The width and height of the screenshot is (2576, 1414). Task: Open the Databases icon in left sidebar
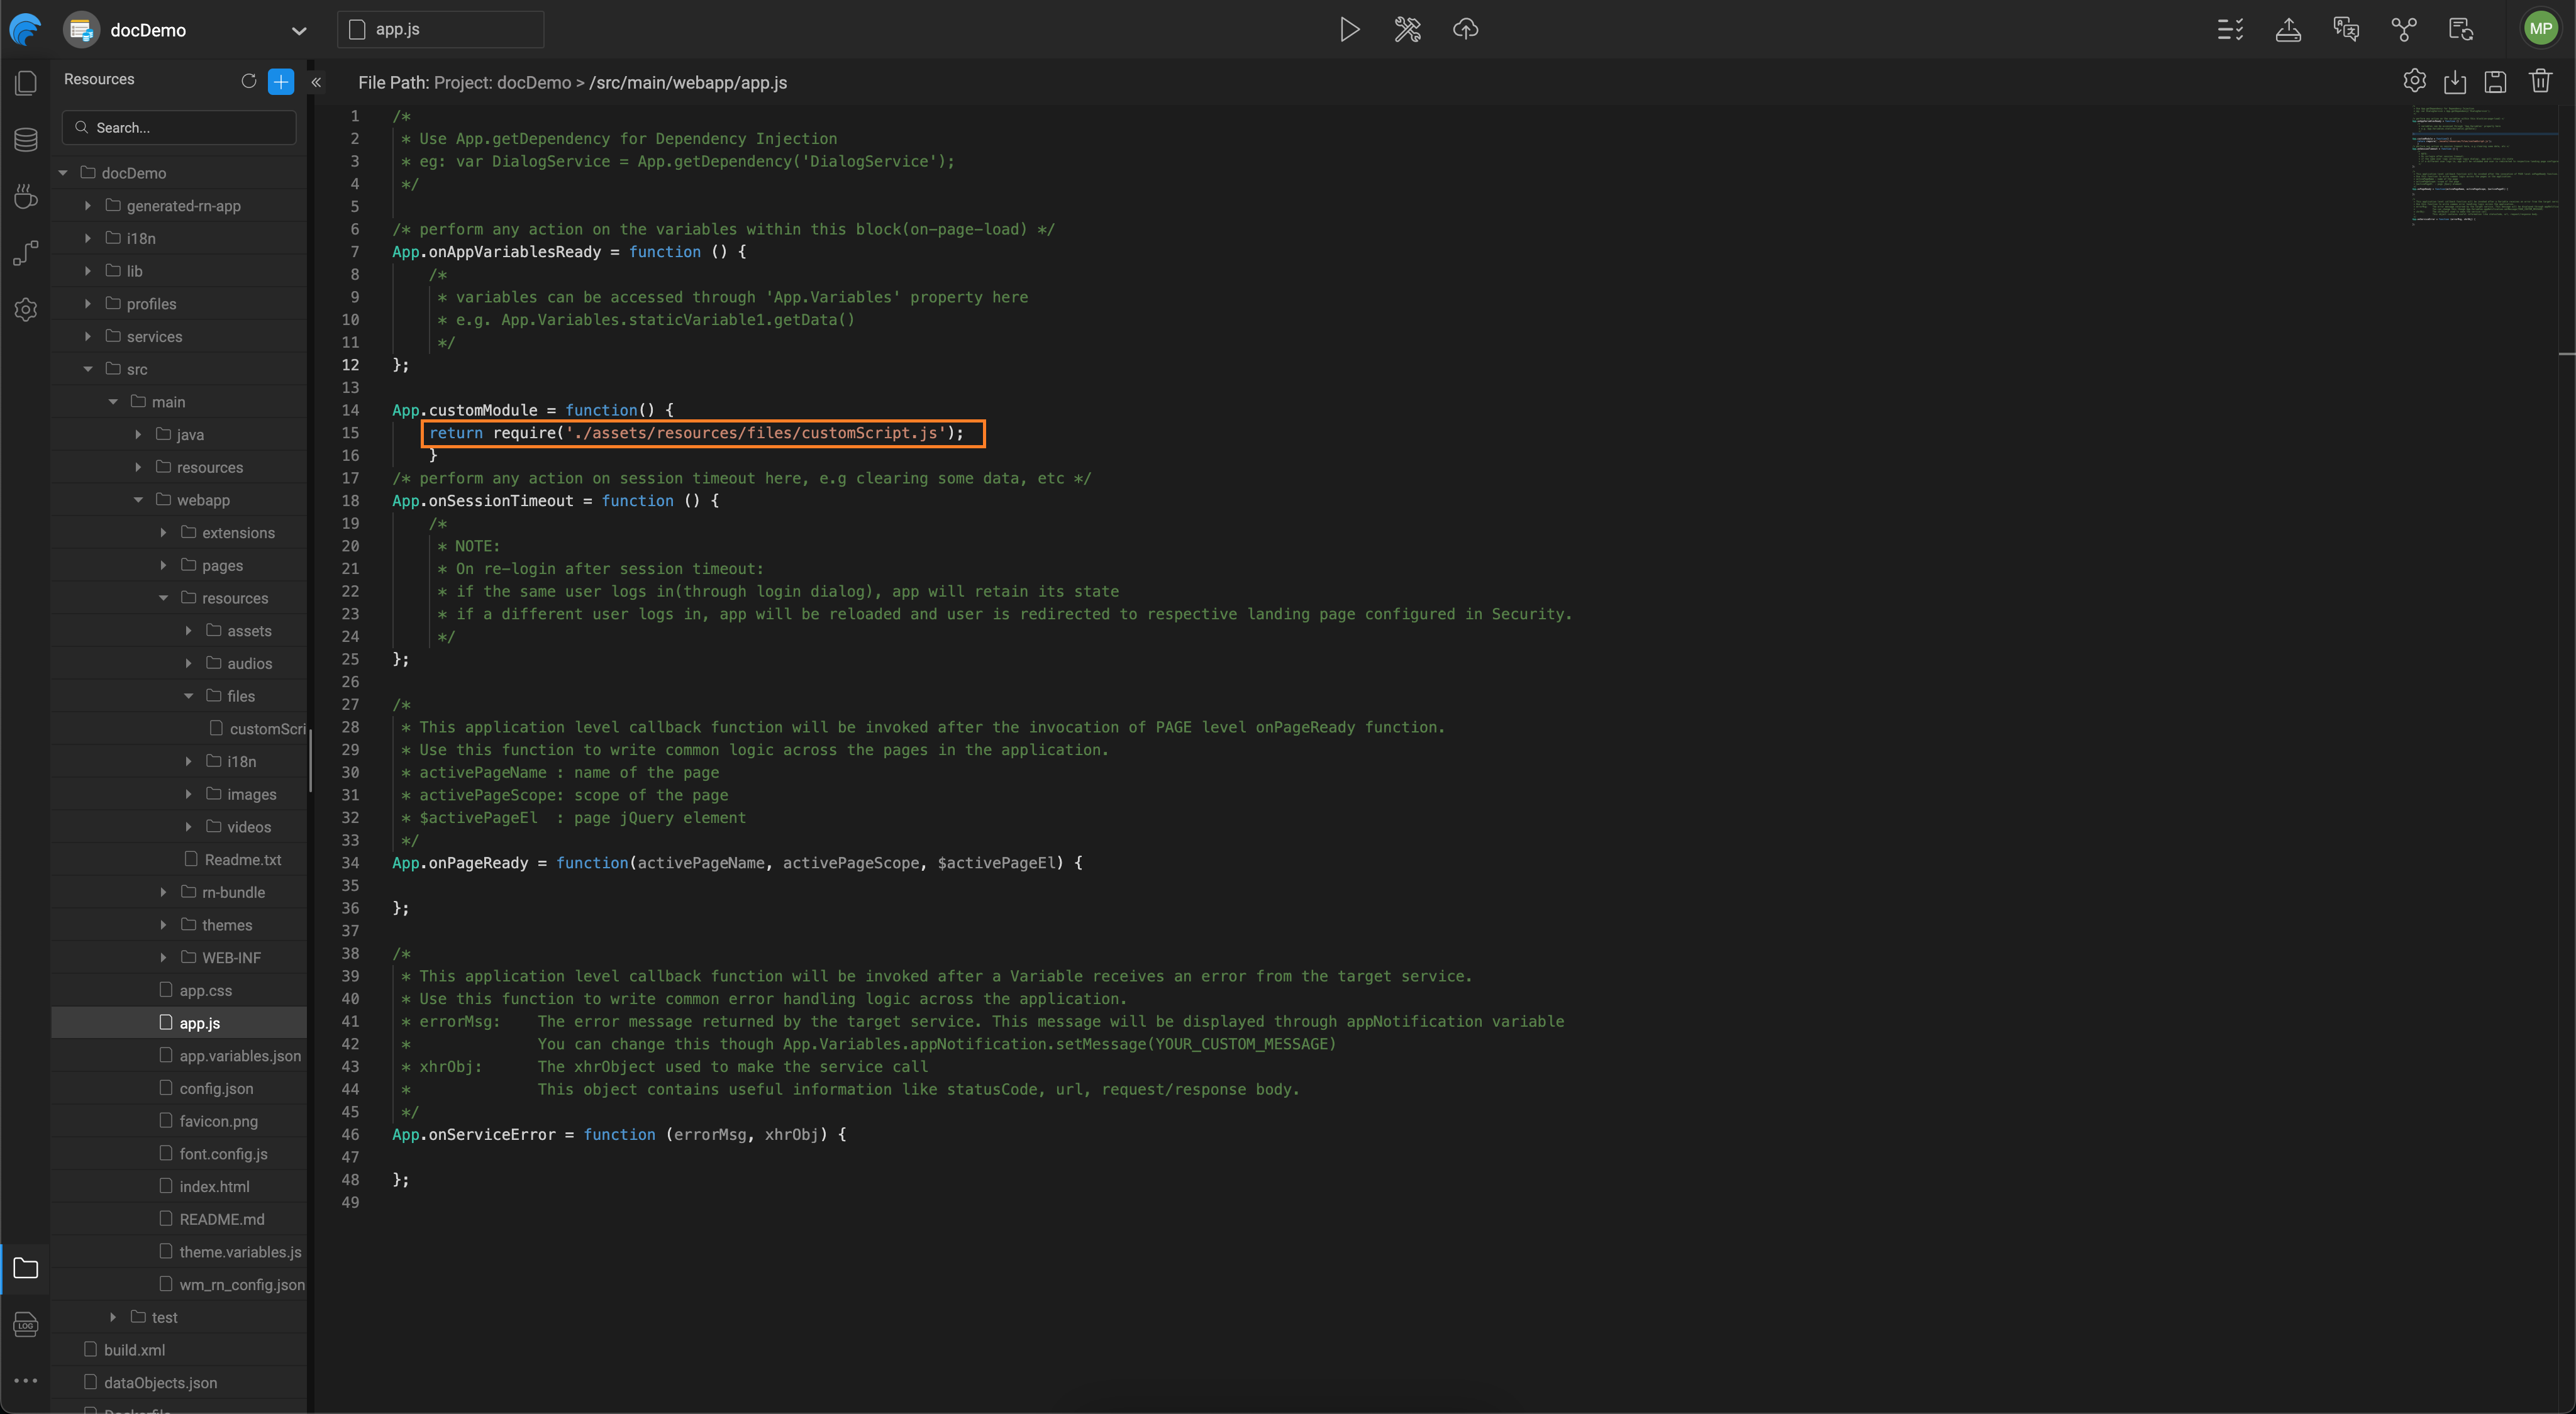click(26, 139)
